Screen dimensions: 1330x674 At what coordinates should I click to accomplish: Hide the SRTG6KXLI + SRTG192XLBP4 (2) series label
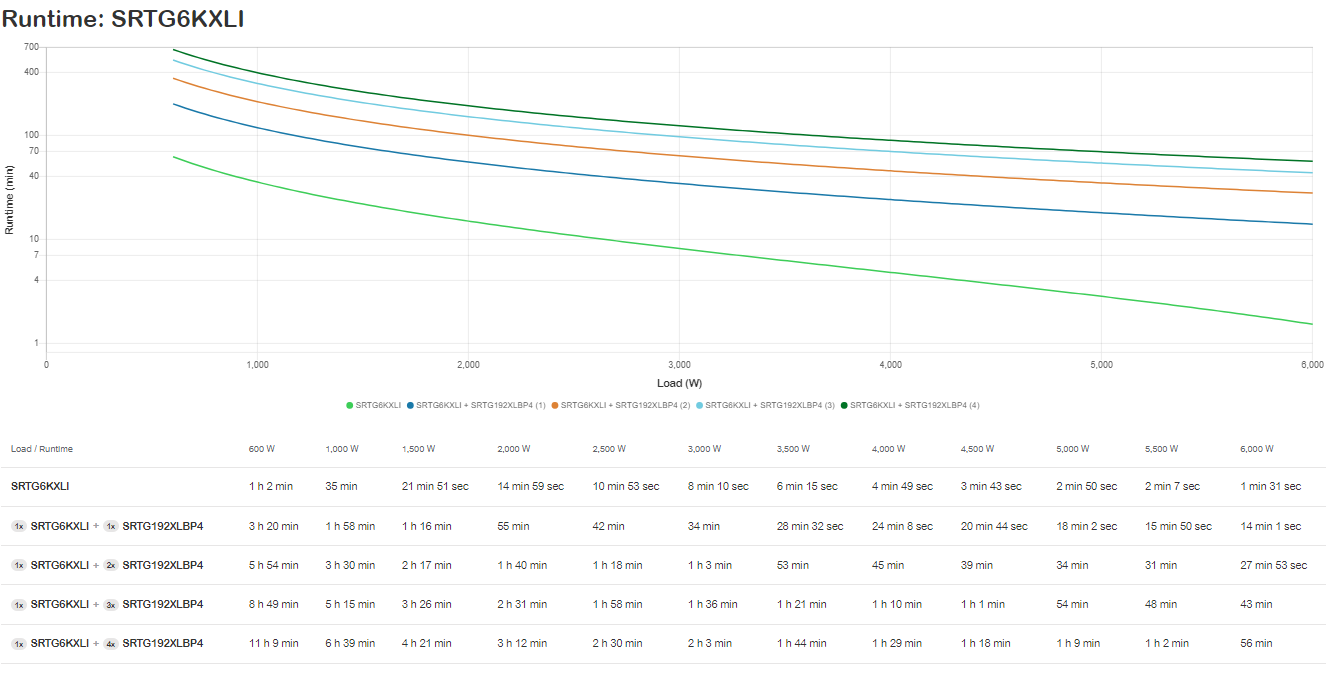(625, 405)
